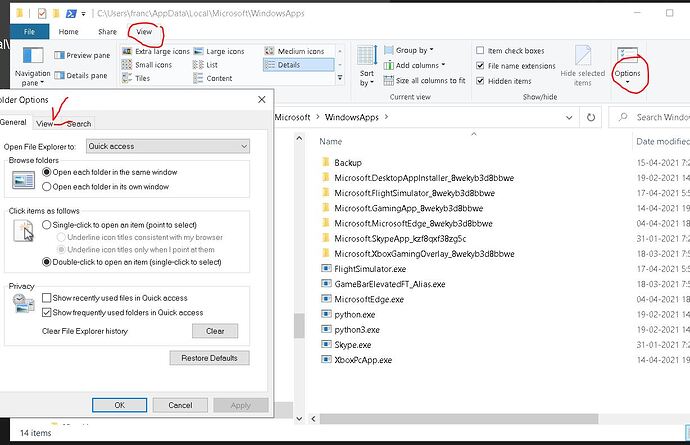Toggle Hidden items checkbox
The width and height of the screenshot is (690, 445).
pos(480,81)
